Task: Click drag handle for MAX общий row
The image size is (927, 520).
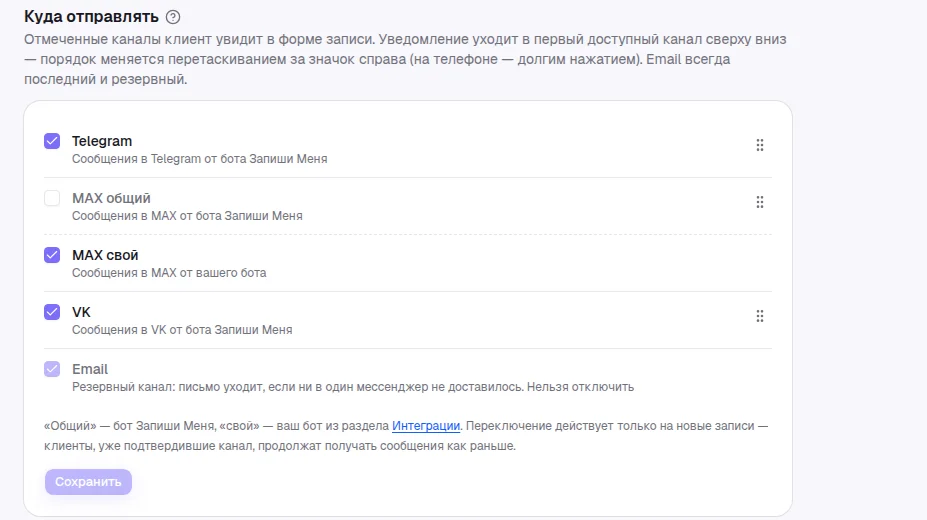Action: coord(760,203)
